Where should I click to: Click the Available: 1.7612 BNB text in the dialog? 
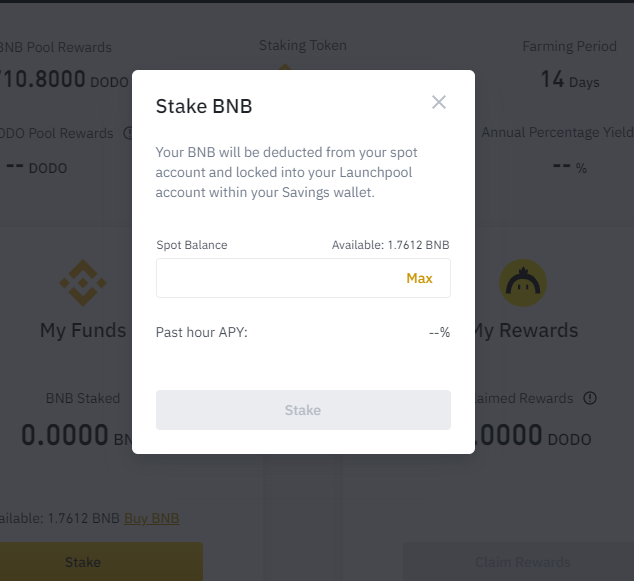(x=390, y=245)
